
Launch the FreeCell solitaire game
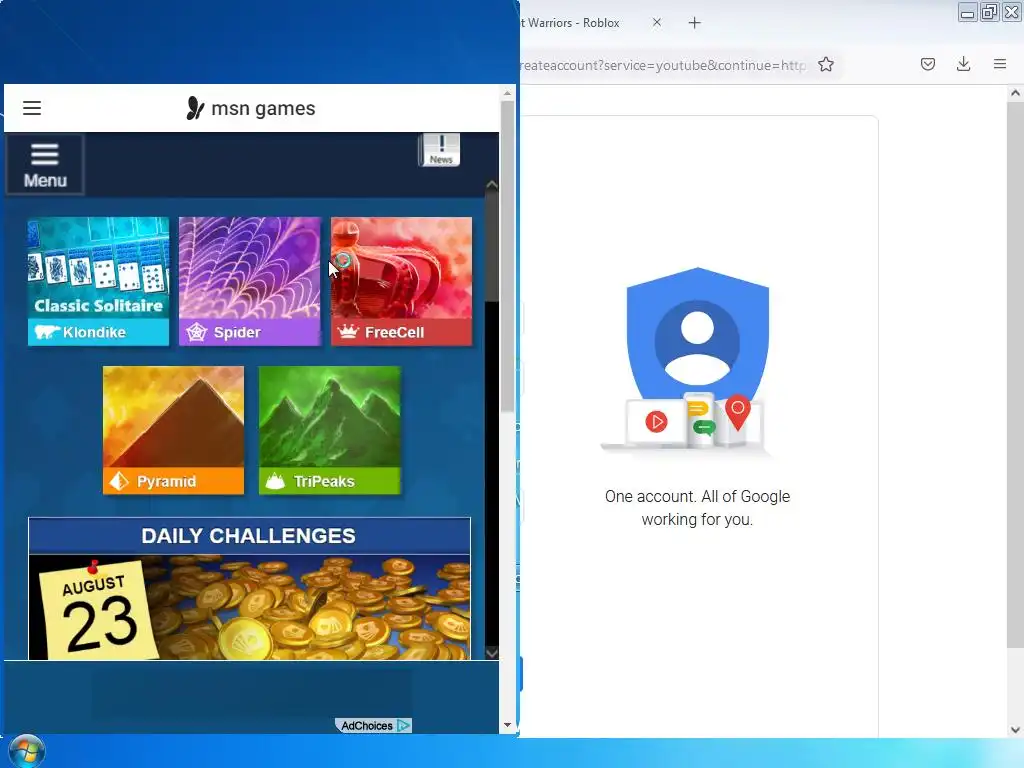click(402, 281)
